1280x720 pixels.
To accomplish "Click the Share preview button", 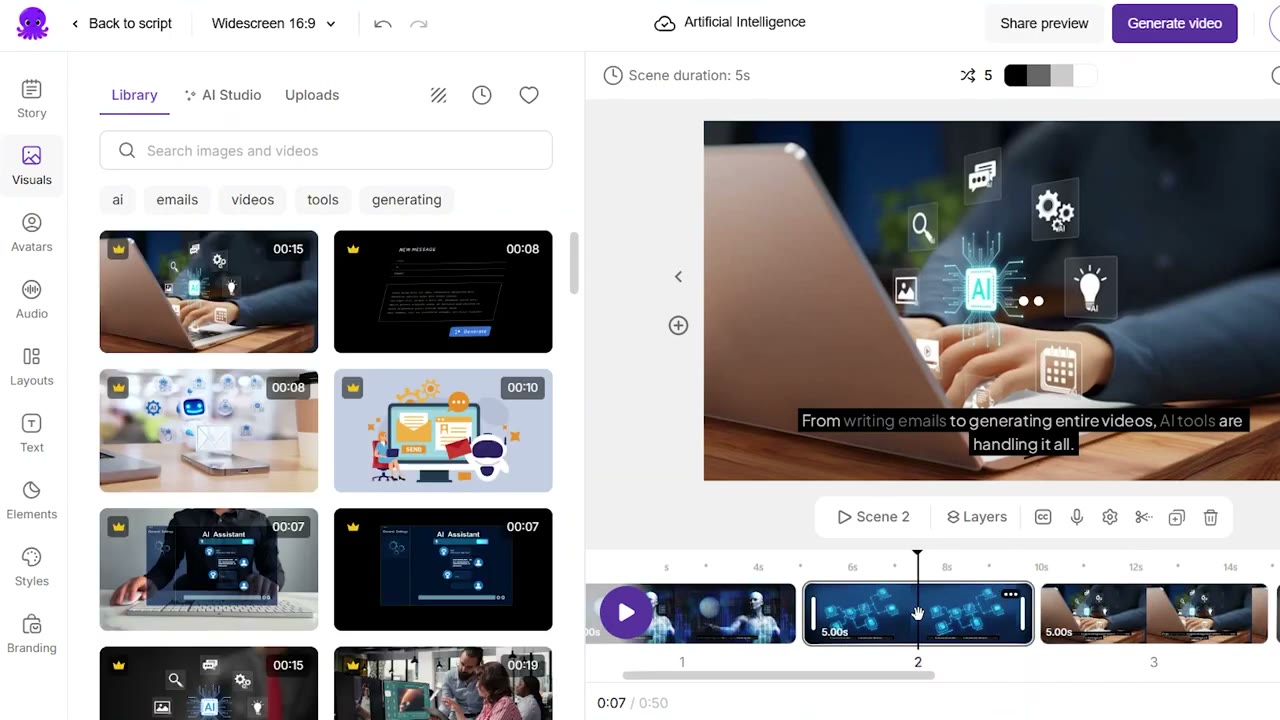I will (x=1044, y=23).
